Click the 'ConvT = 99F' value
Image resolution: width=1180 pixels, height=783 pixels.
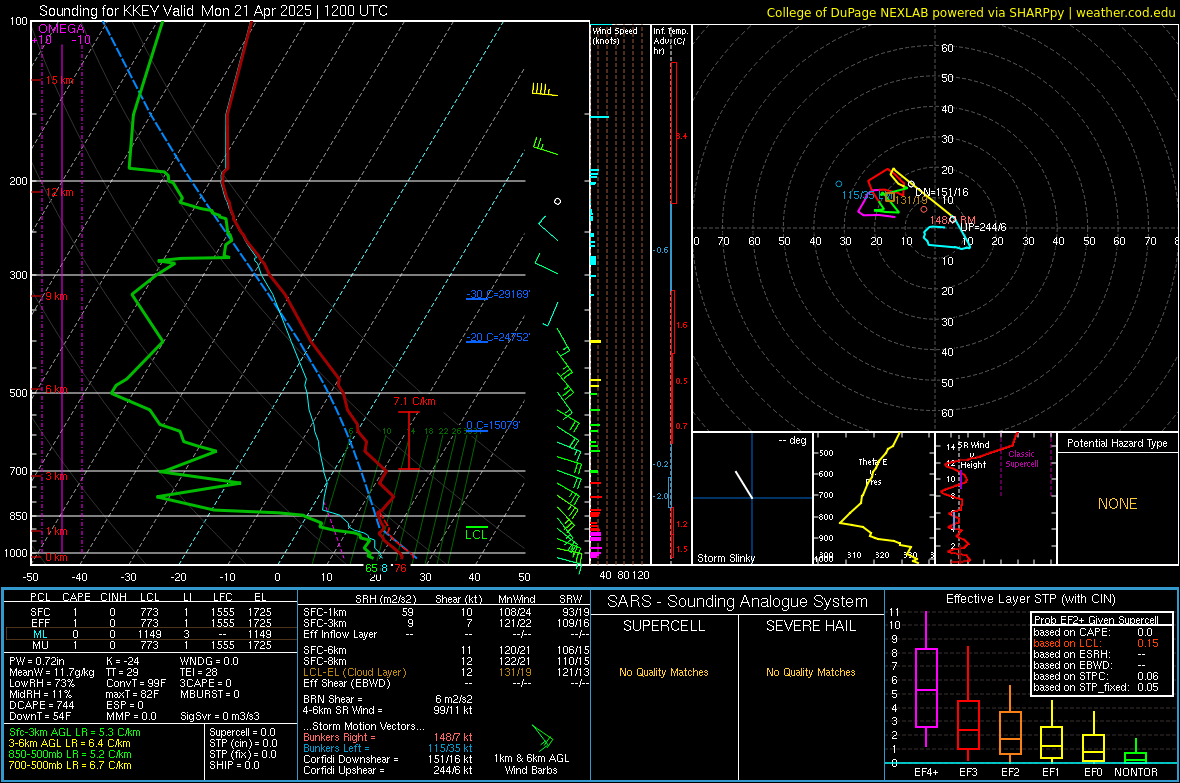pos(136,683)
